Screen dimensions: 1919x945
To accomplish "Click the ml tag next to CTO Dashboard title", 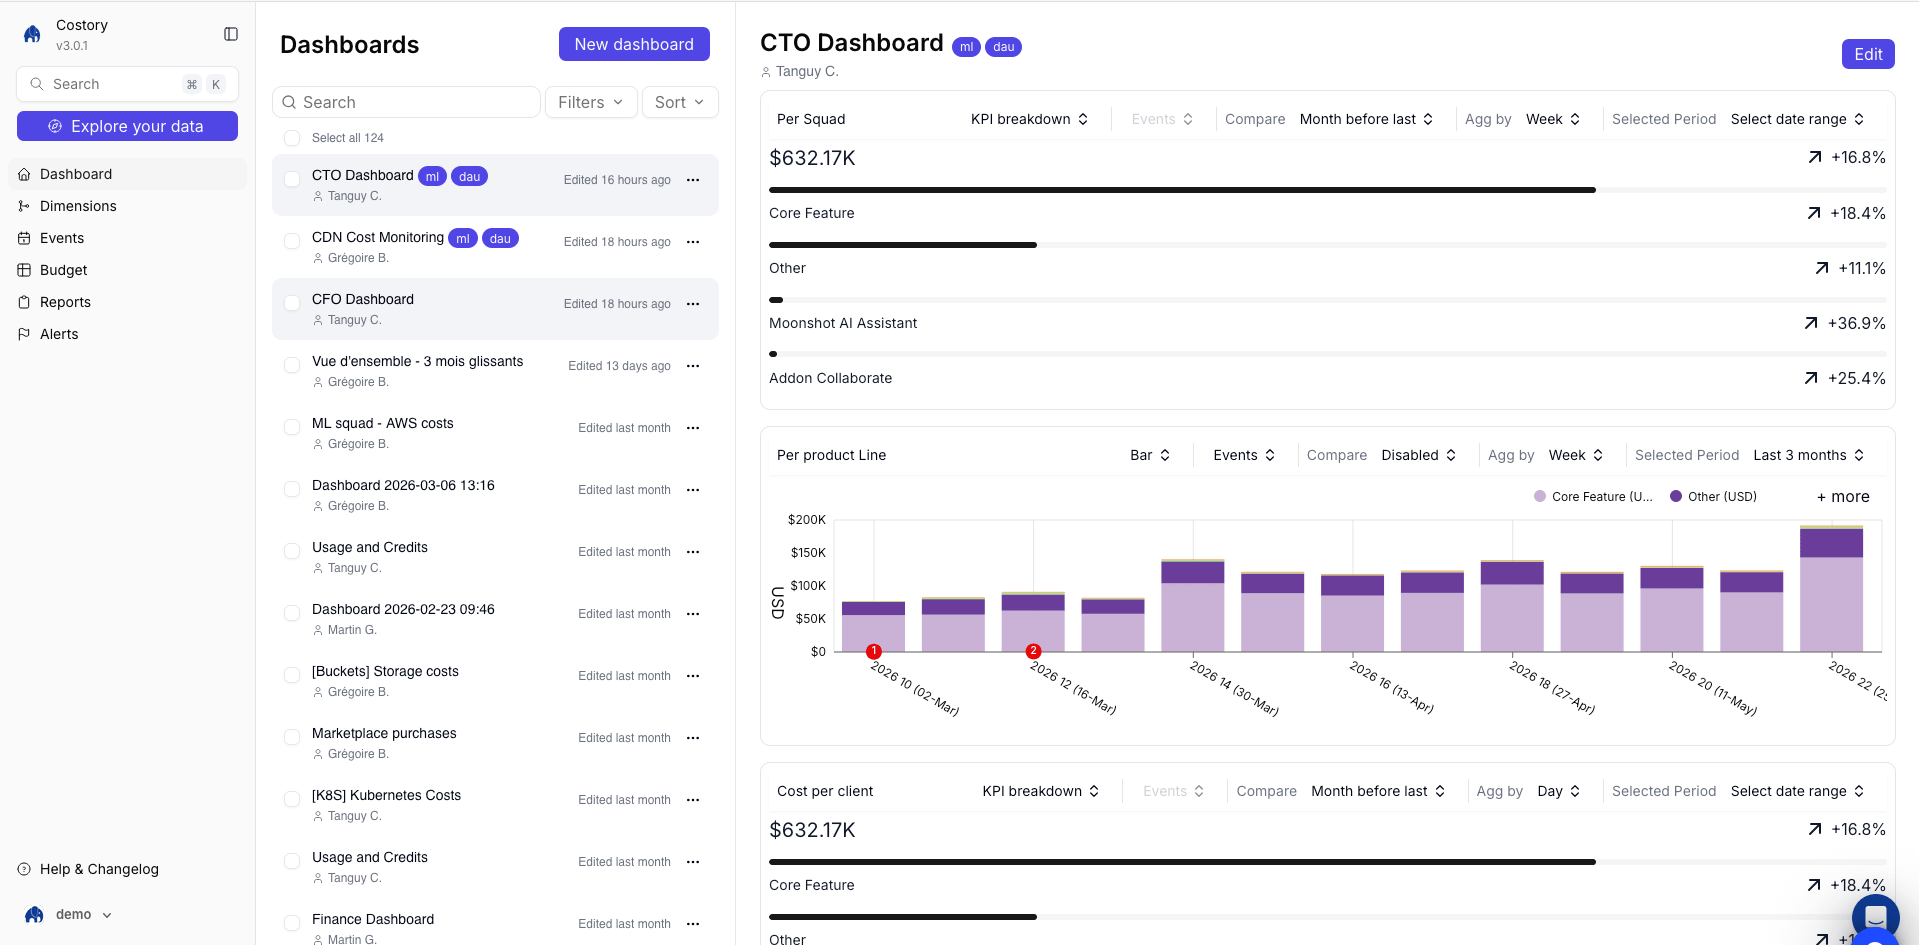I will click(966, 47).
